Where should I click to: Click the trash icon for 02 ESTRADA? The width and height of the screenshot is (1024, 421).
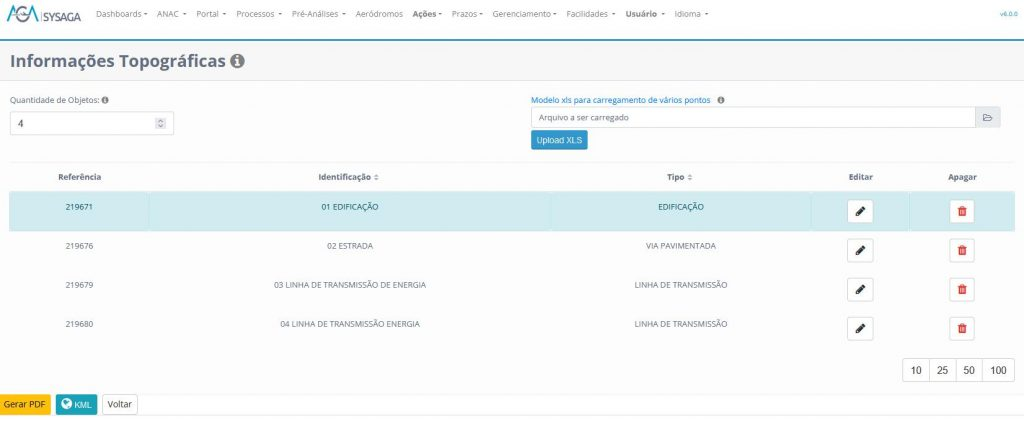coord(962,250)
